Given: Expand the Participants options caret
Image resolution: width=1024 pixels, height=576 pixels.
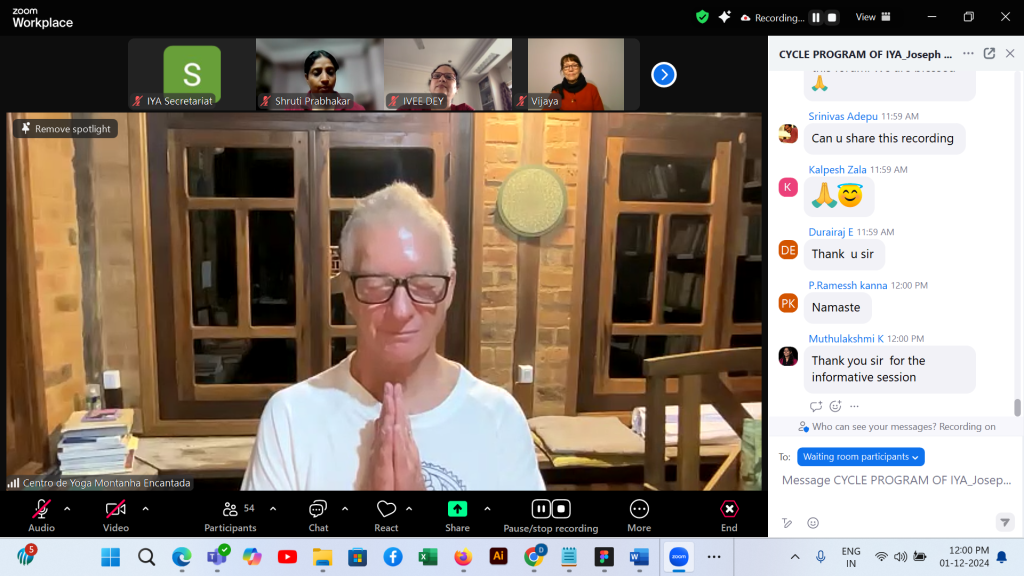Looking at the screenshot, I should (x=273, y=509).
